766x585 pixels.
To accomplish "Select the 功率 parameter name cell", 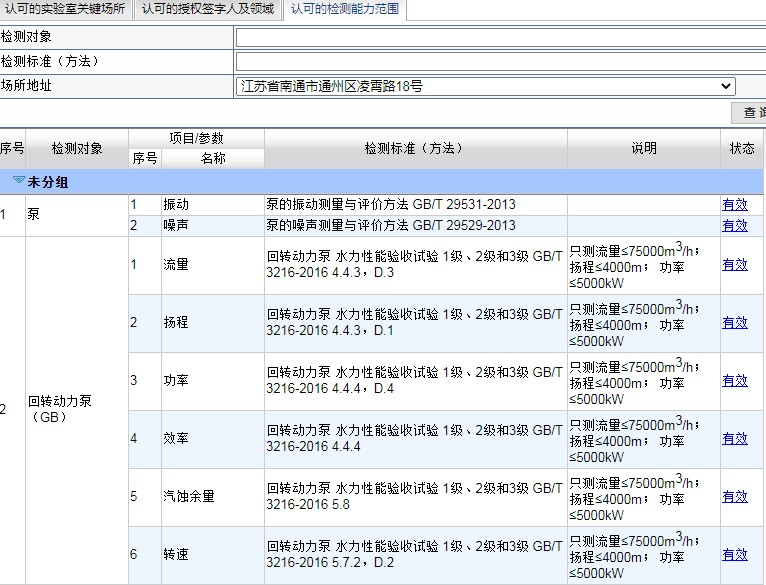I will [213, 381].
